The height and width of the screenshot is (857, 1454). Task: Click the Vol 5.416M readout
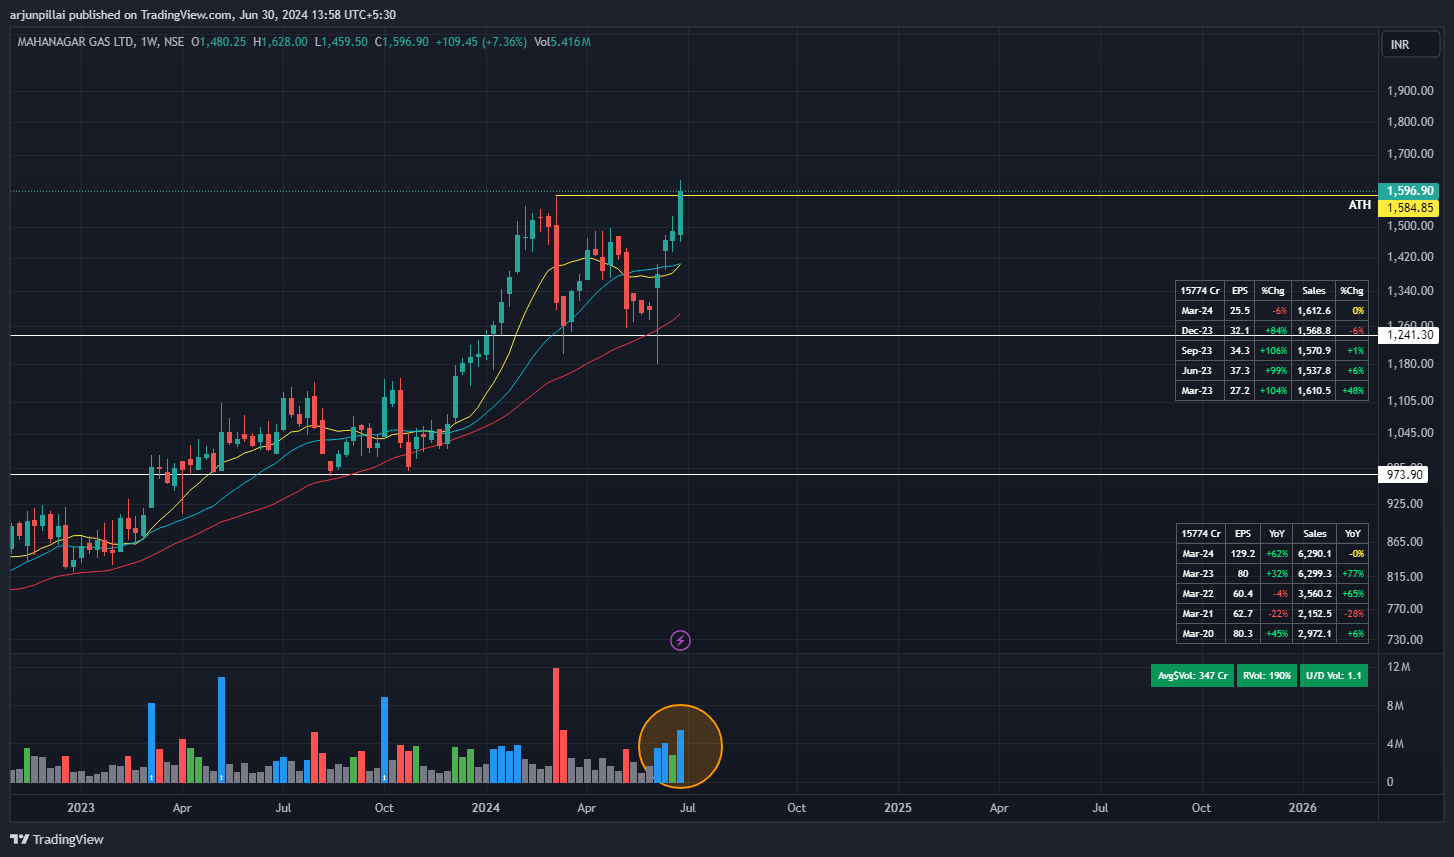click(562, 42)
